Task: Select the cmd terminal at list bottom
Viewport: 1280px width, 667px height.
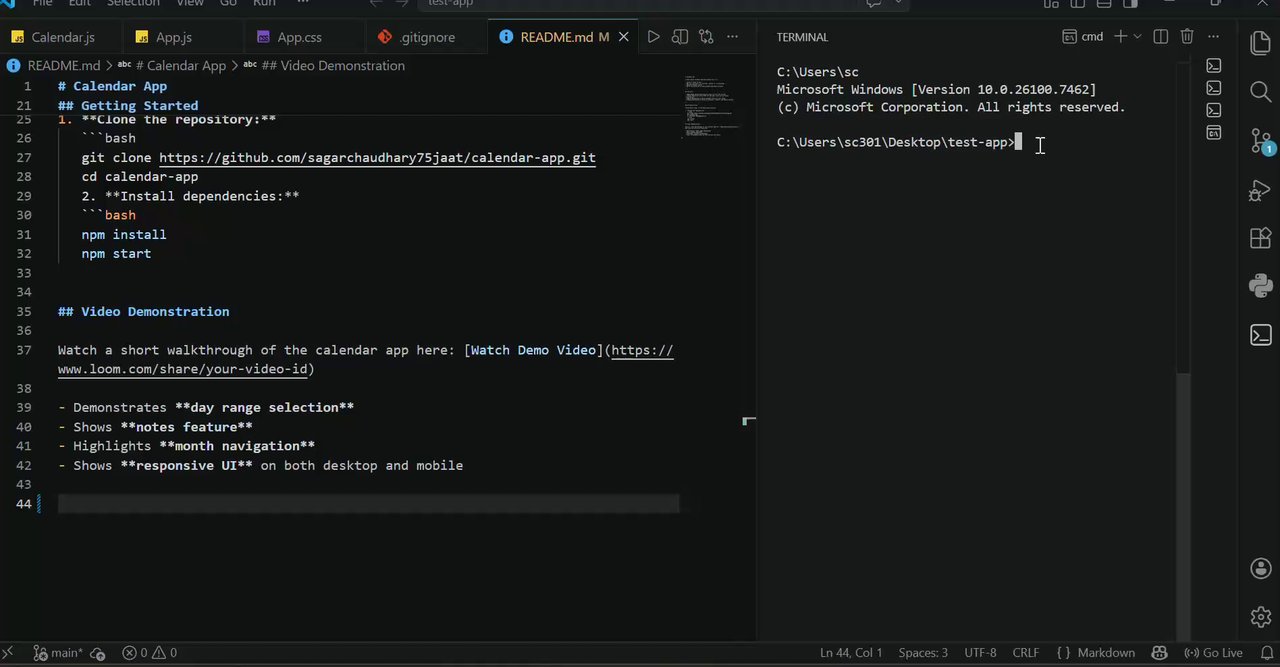Action: pyautogui.click(x=1213, y=132)
